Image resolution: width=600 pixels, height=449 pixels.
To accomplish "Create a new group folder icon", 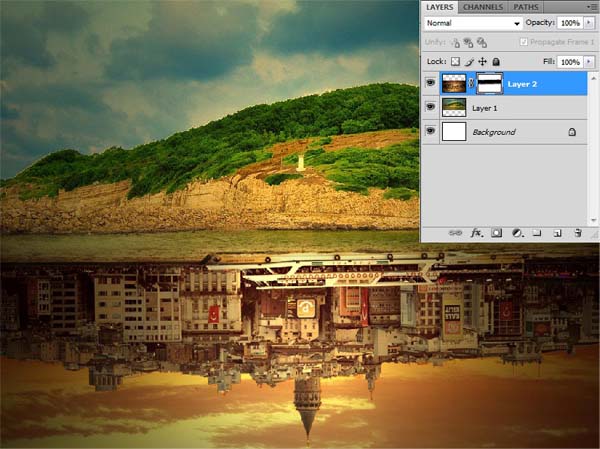I will (537, 233).
